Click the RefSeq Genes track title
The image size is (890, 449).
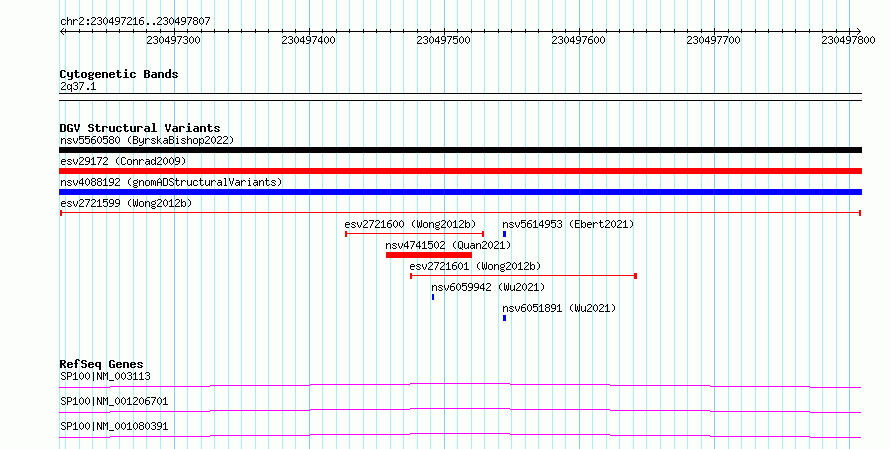(102, 364)
